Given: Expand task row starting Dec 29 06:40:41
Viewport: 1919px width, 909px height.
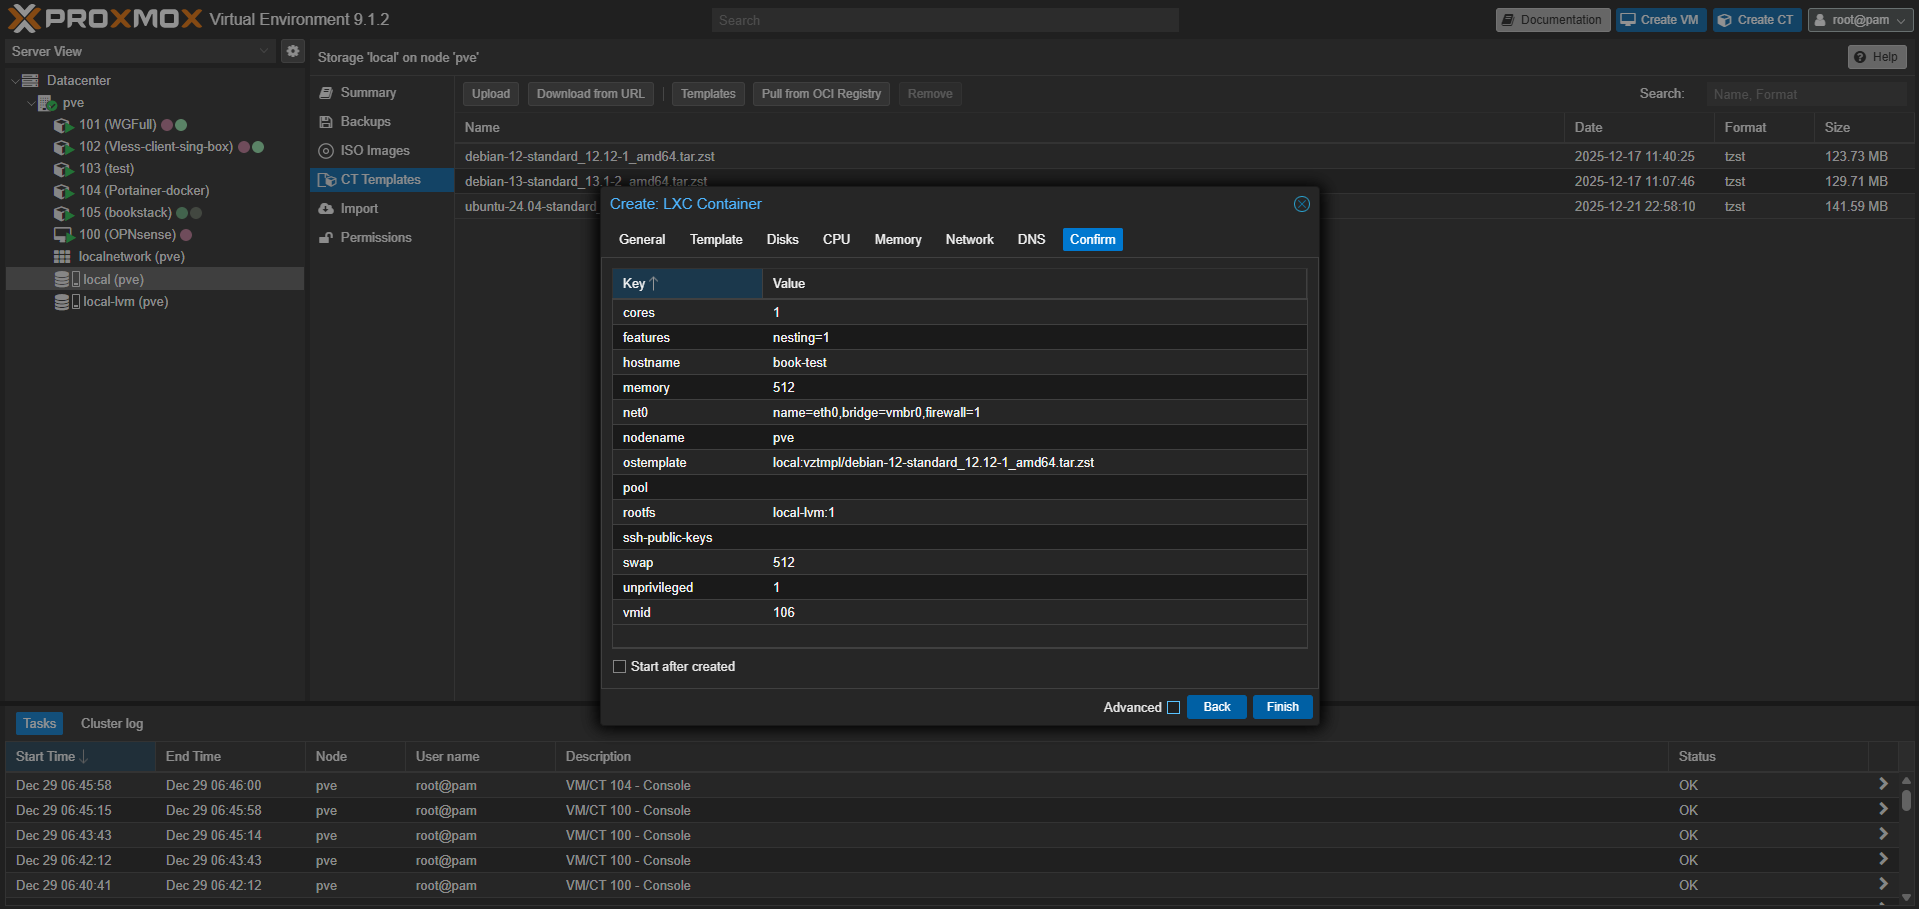Looking at the screenshot, I should pos(1883,885).
